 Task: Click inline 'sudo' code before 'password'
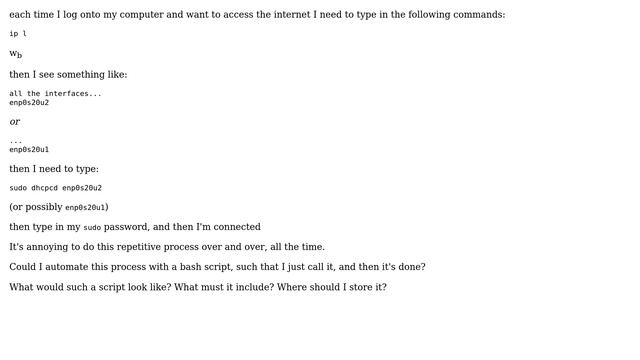click(x=92, y=227)
